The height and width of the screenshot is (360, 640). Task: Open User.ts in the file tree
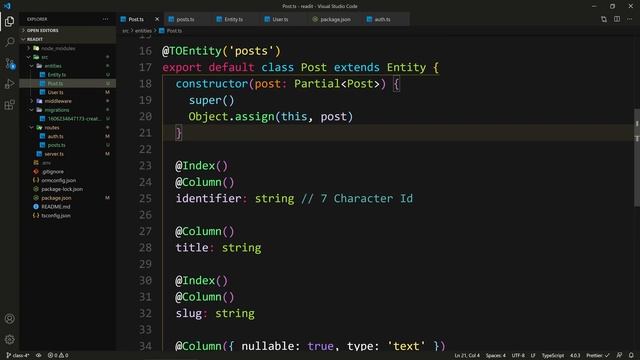(56, 92)
